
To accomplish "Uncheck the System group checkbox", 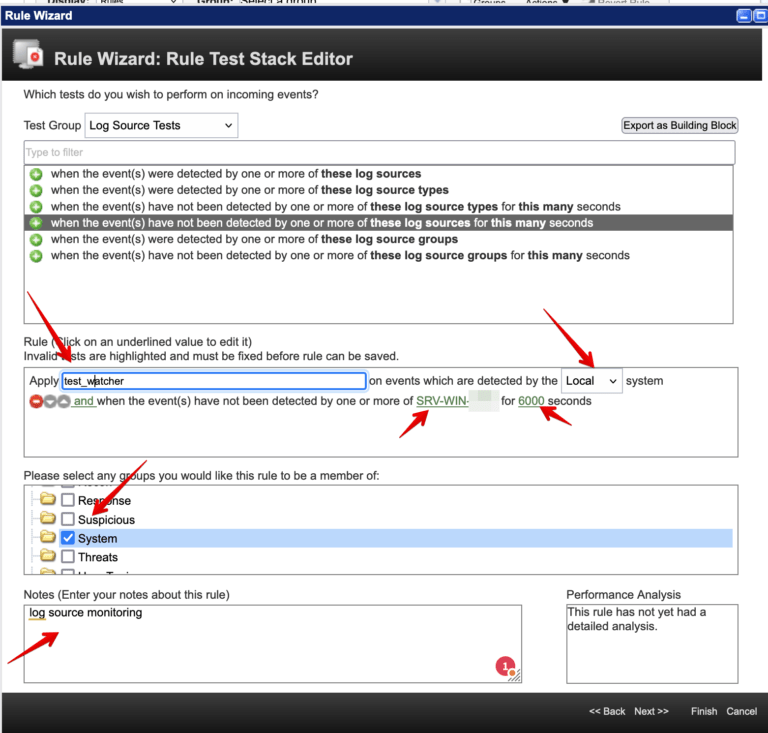I will 68,538.
